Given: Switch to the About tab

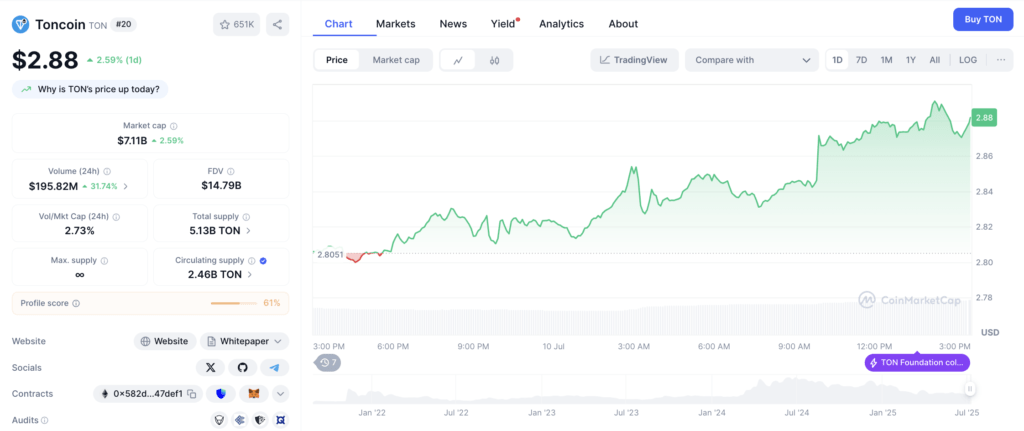Looking at the screenshot, I should tap(623, 24).
